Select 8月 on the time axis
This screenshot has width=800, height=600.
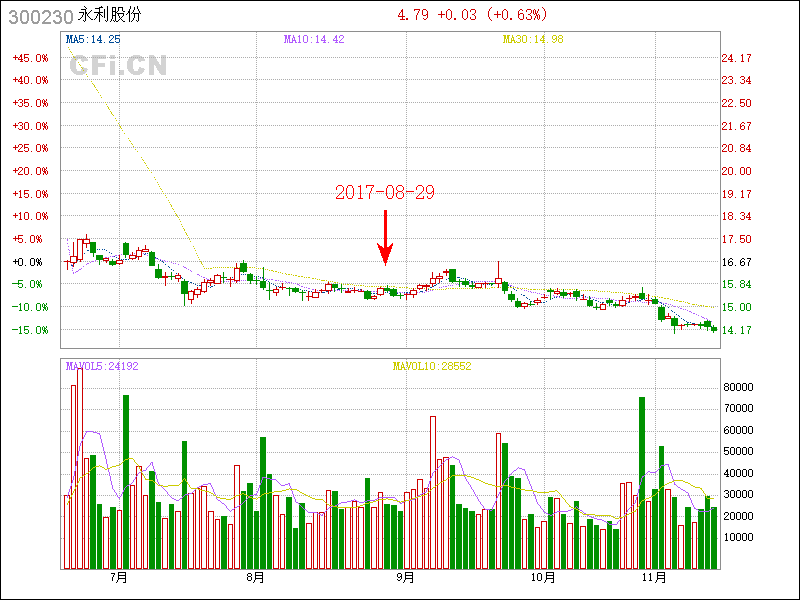255,577
